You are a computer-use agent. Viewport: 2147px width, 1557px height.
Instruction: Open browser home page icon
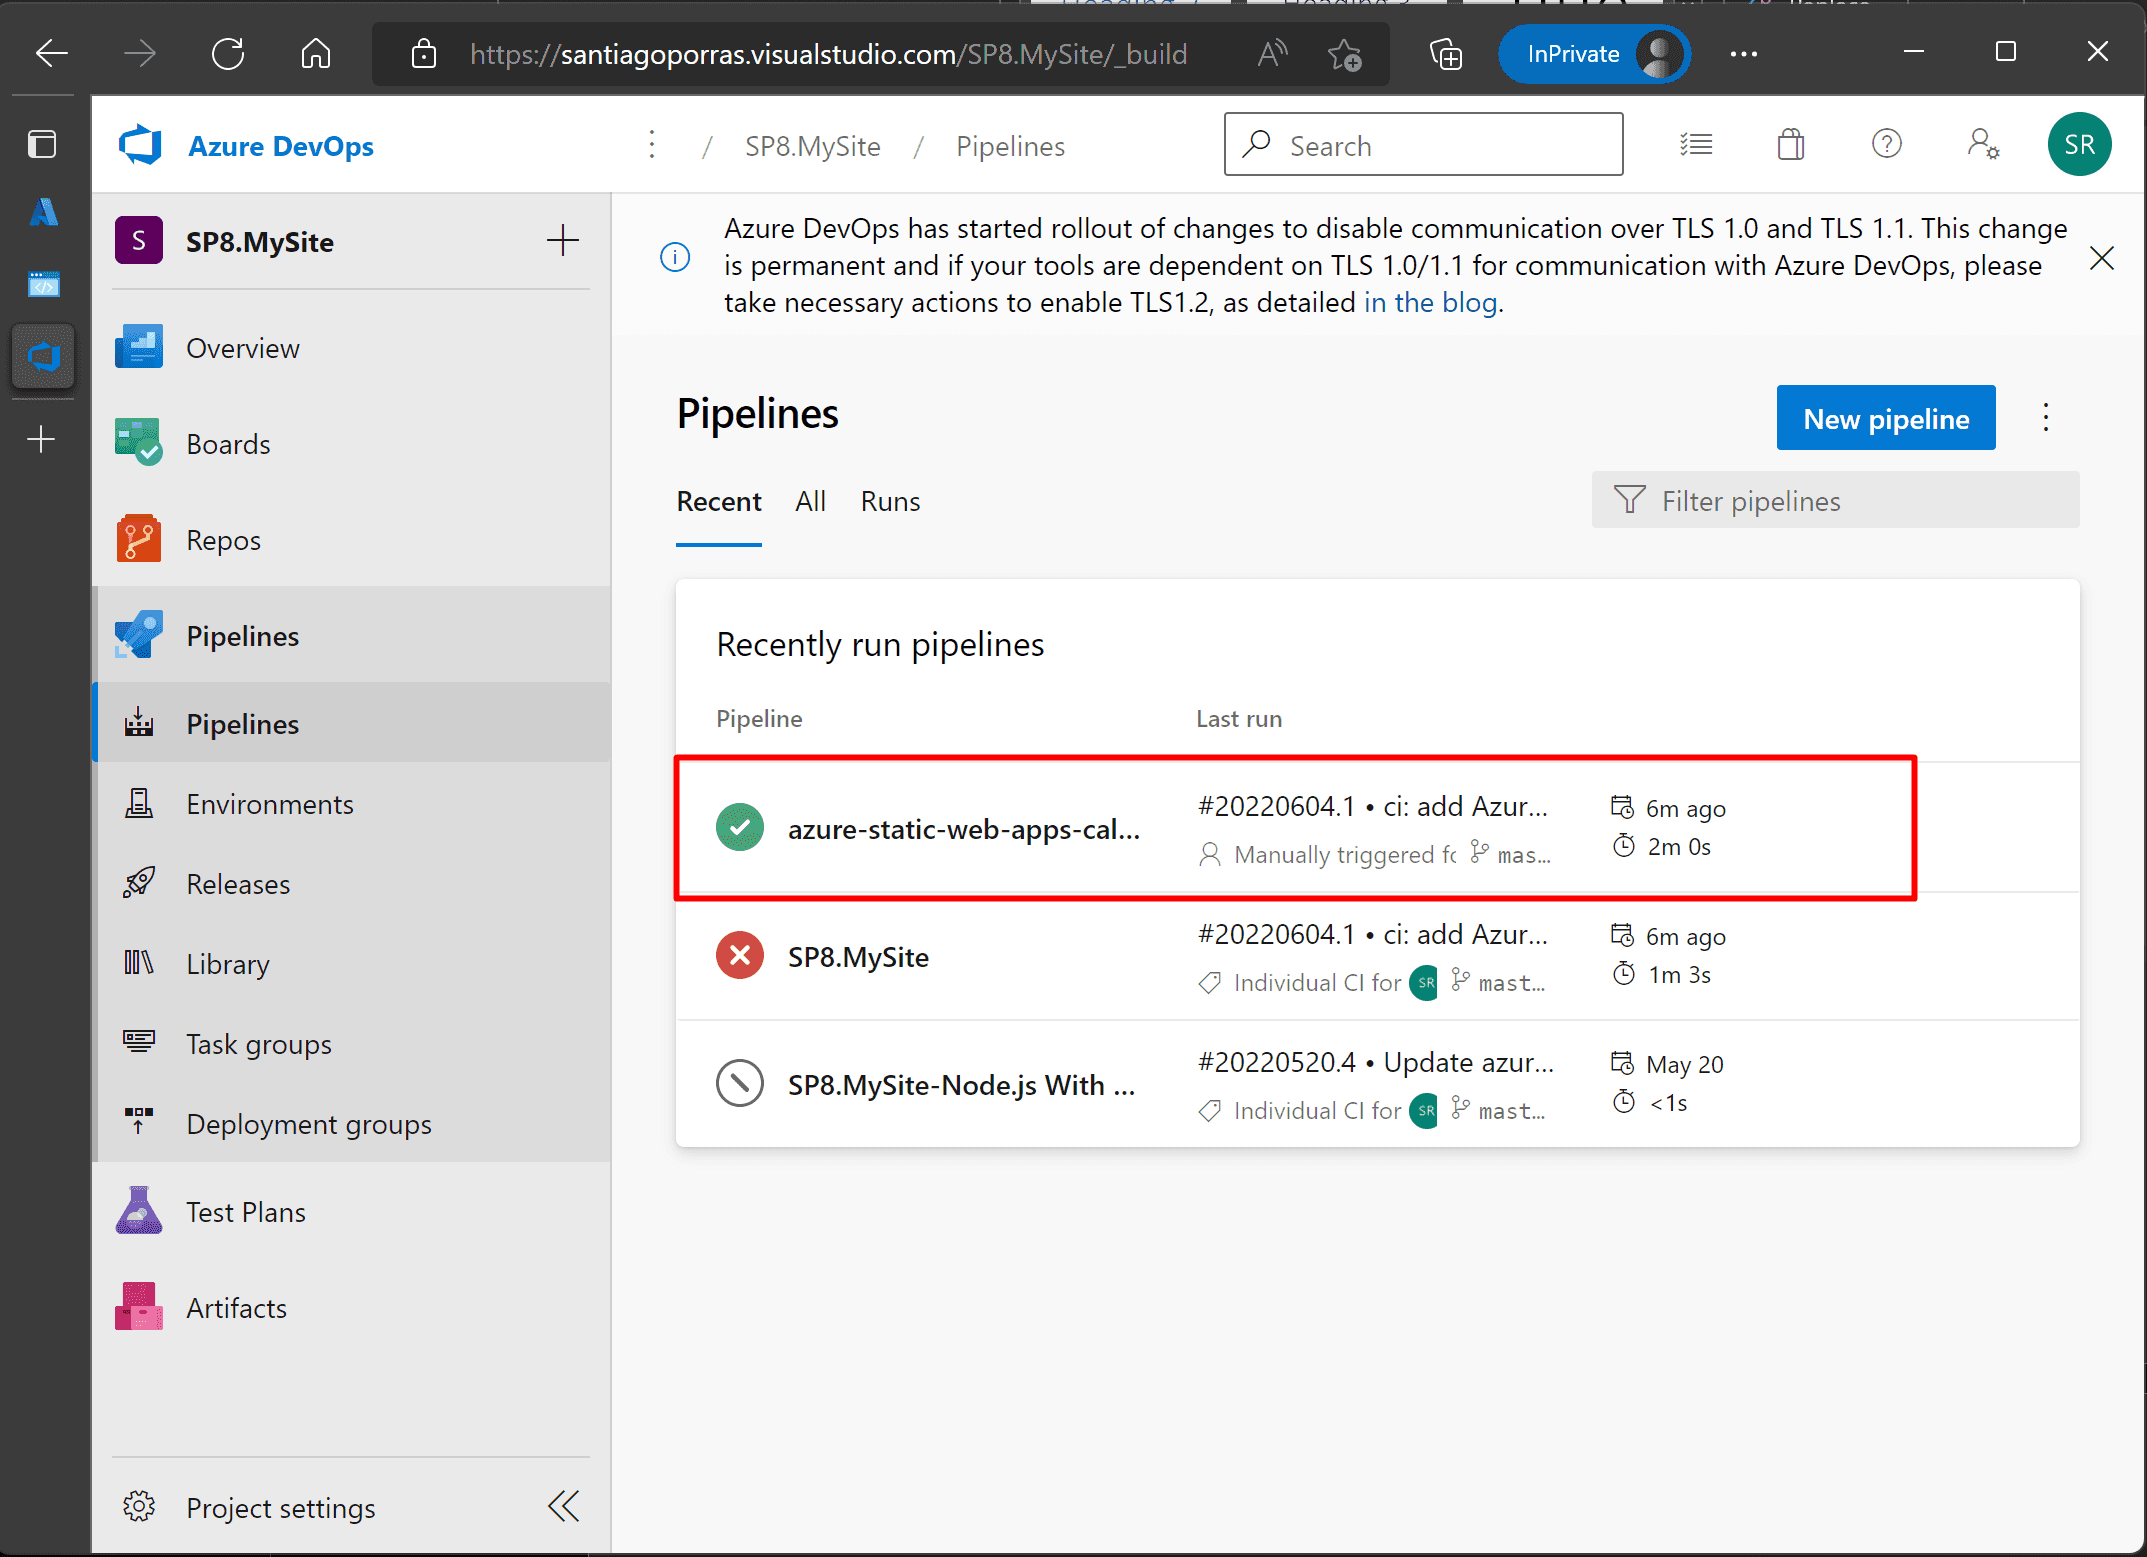(x=316, y=54)
